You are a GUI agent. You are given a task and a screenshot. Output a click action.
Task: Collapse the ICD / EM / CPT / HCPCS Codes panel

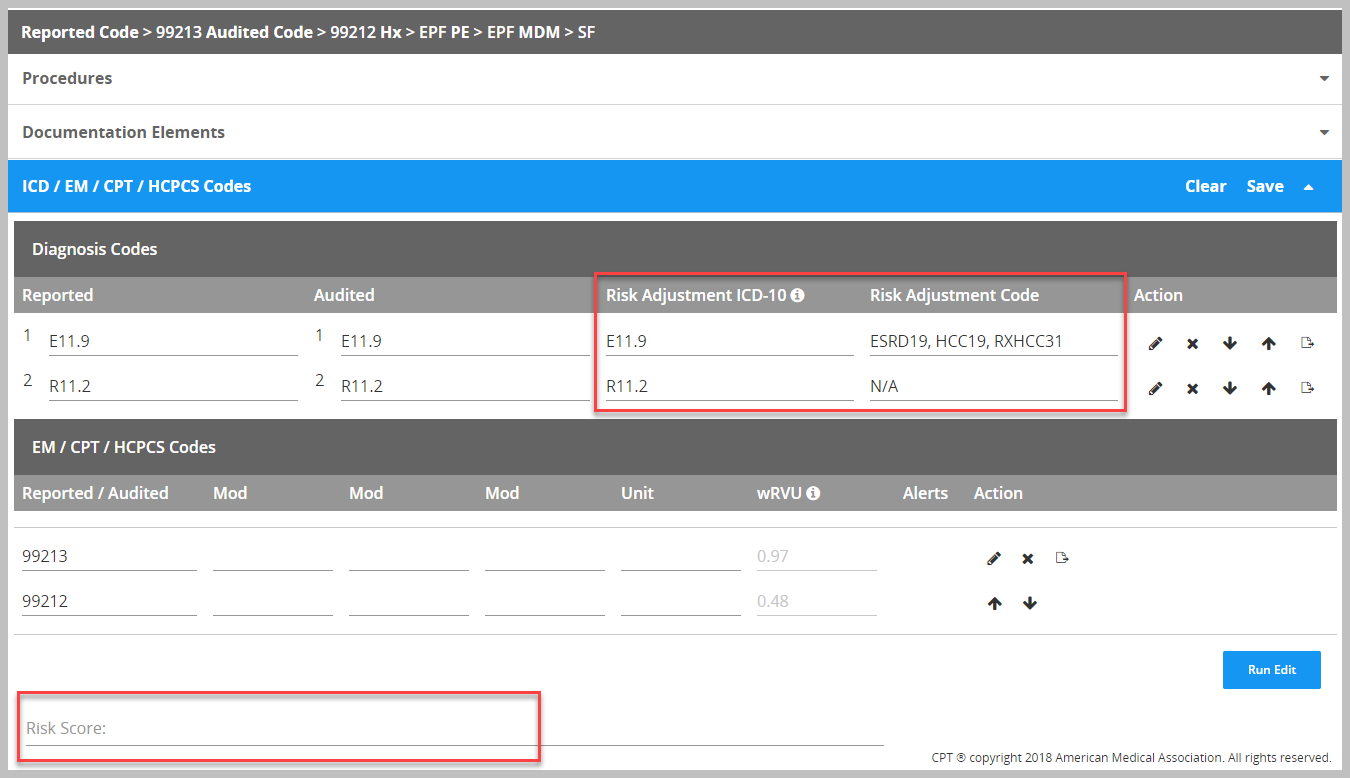[1309, 187]
